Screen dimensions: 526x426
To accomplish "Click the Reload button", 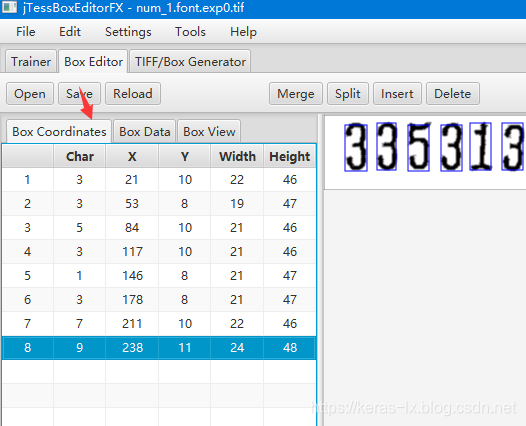I will point(133,94).
